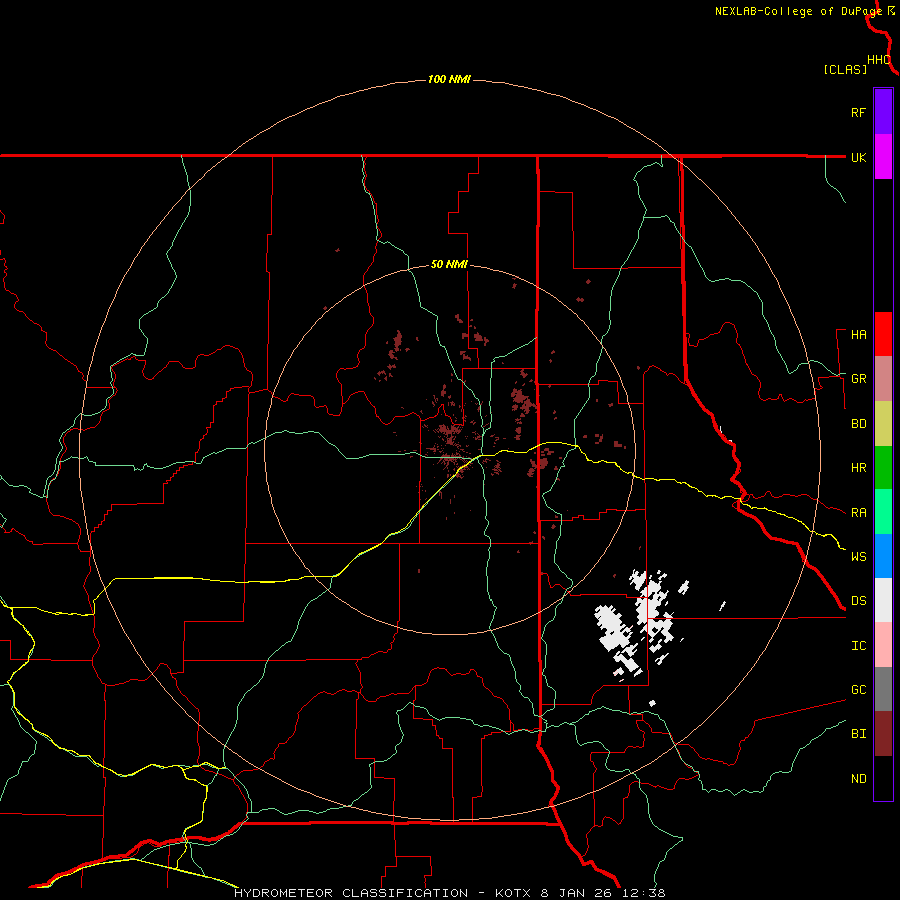900x900 pixels.
Task: Click the ND legend label
Action: [x=858, y=779]
